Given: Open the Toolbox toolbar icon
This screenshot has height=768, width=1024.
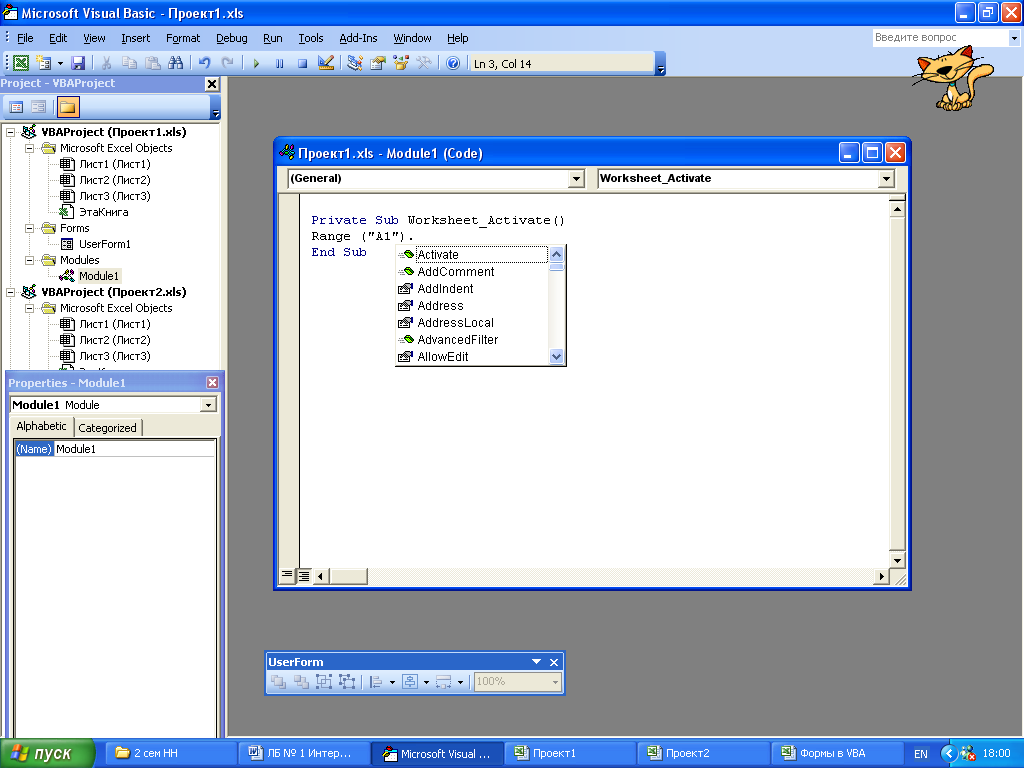Looking at the screenshot, I should [424, 63].
